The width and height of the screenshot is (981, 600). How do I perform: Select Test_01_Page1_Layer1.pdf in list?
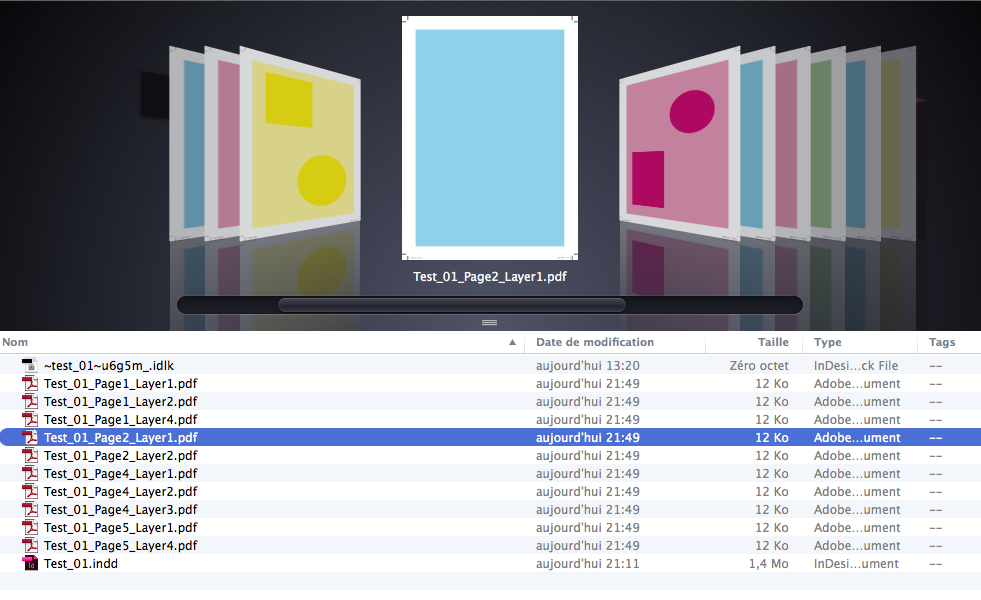pos(120,384)
